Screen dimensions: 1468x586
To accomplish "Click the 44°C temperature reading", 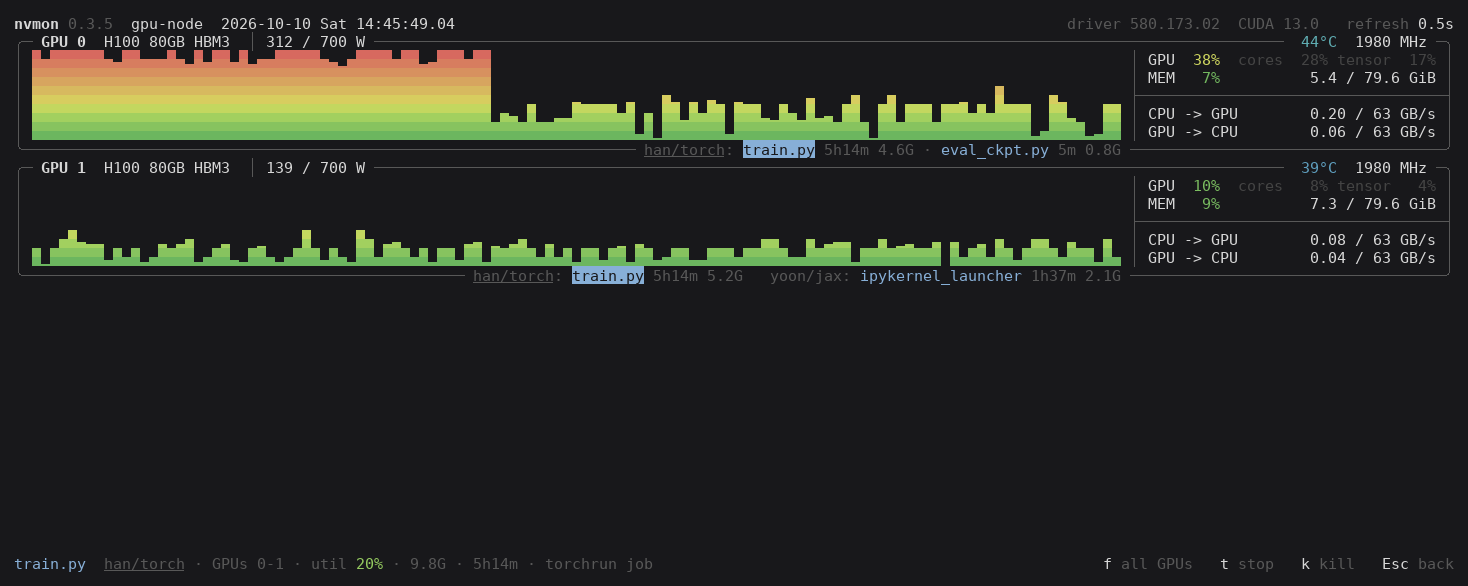I will point(1319,42).
